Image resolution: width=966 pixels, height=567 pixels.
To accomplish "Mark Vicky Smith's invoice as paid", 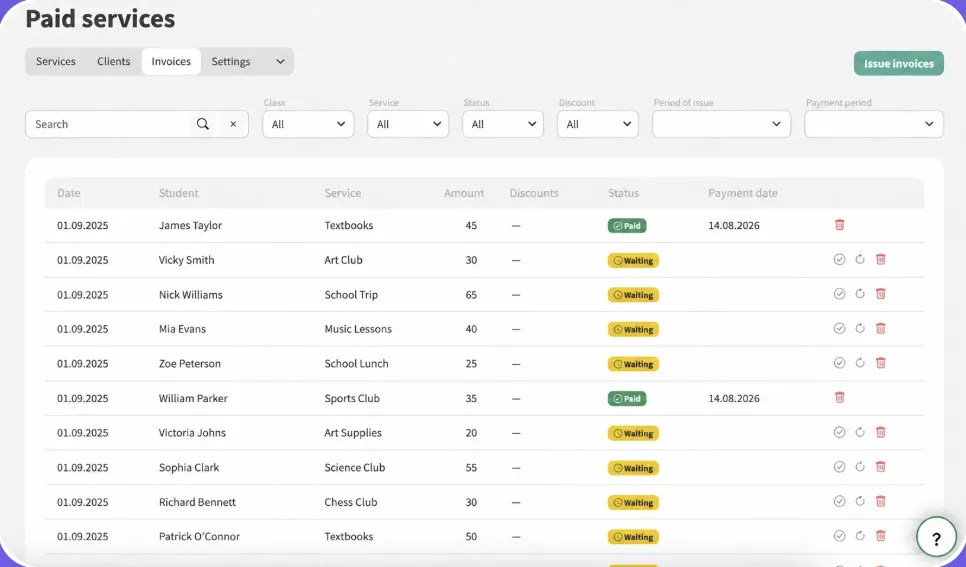I will 839,259.
